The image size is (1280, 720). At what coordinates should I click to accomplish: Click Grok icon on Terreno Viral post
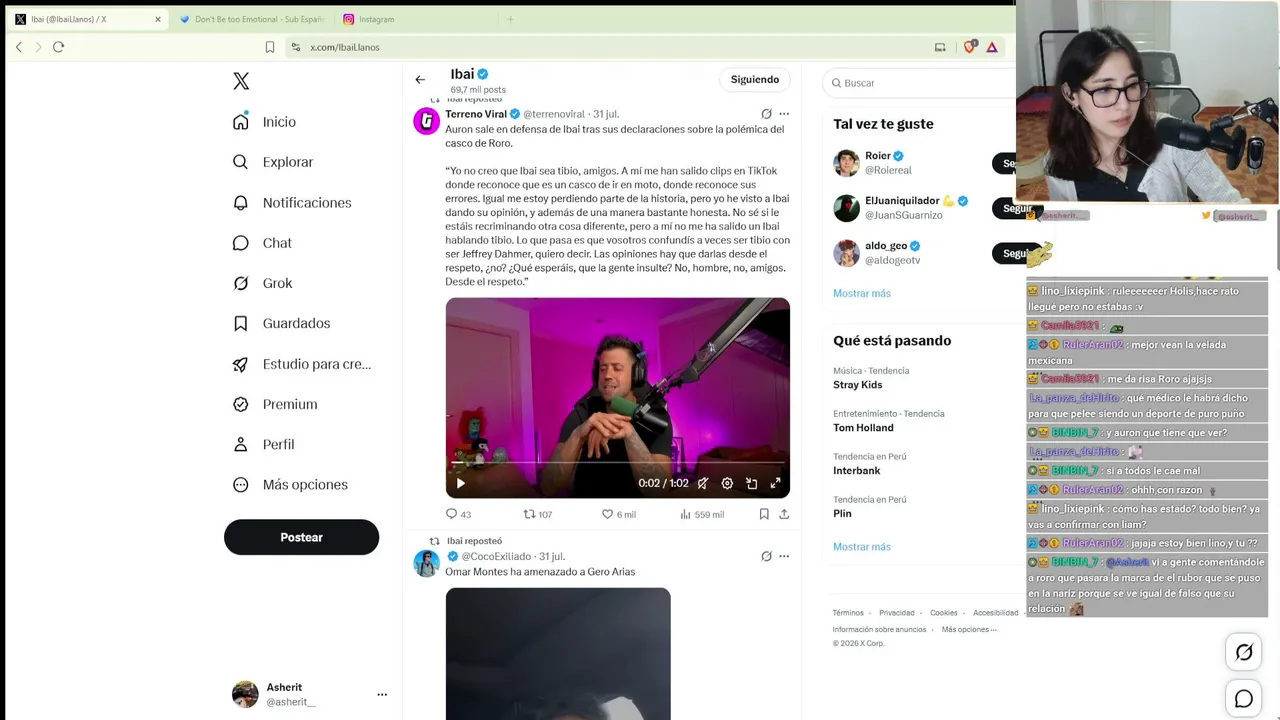(x=766, y=114)
